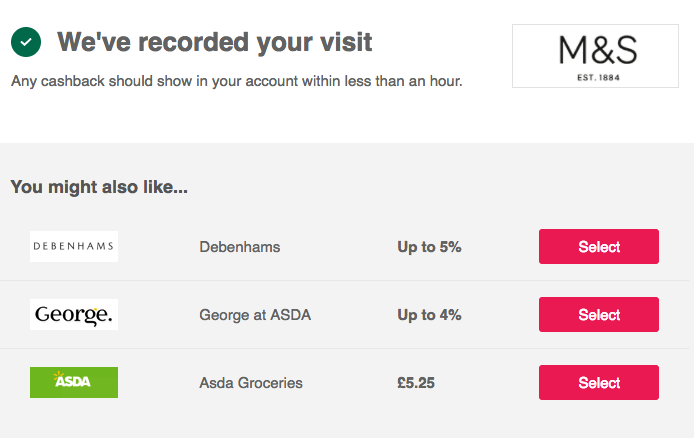Click the Up to 4% cashback rate
Viewport: 694px width, 438px height.
click(429, 315)
